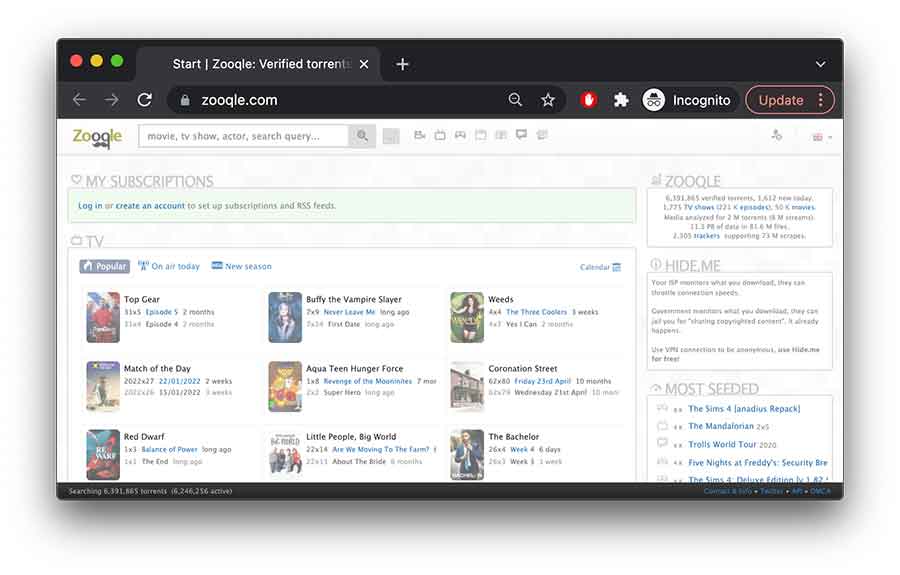Image resolution: width=900 pixels, height=575 pixels.
Task: Click the Log in link
Action: pyautogui.click(x=90, y=206)
